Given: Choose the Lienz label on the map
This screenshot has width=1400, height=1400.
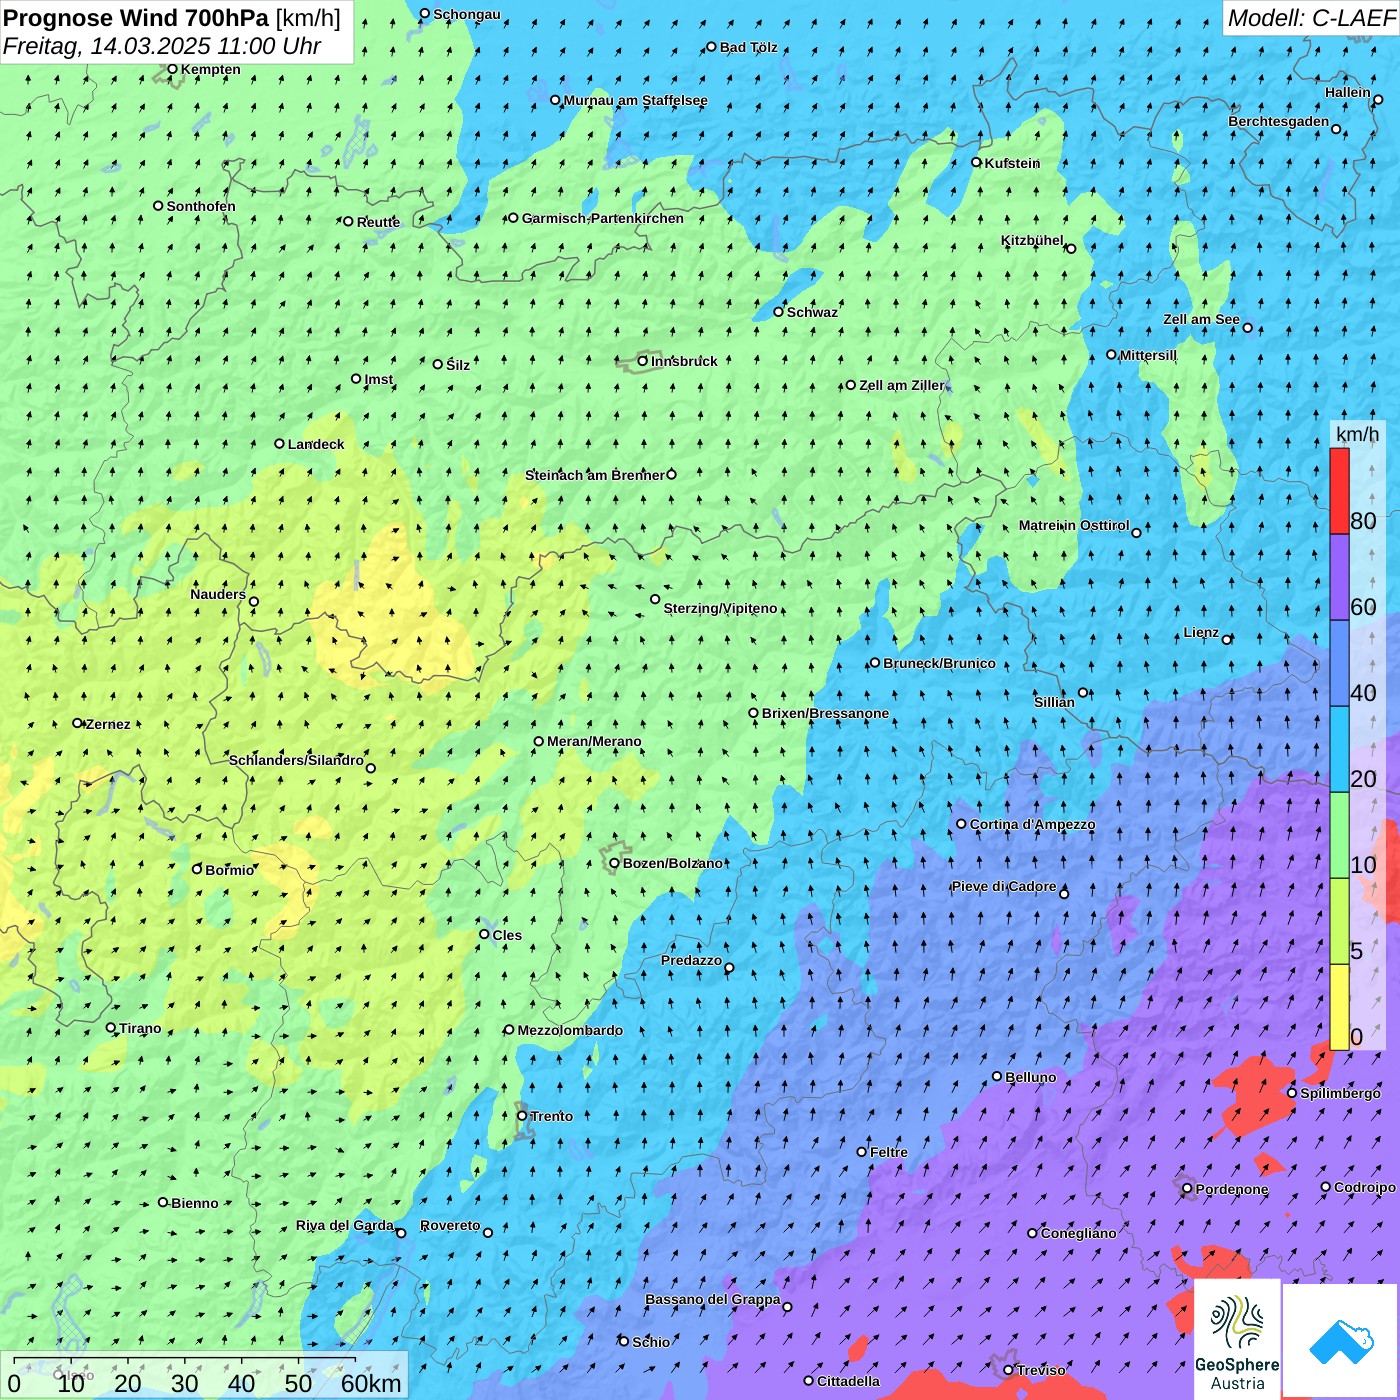Looking at the screenshot, I should (1201, 632).
